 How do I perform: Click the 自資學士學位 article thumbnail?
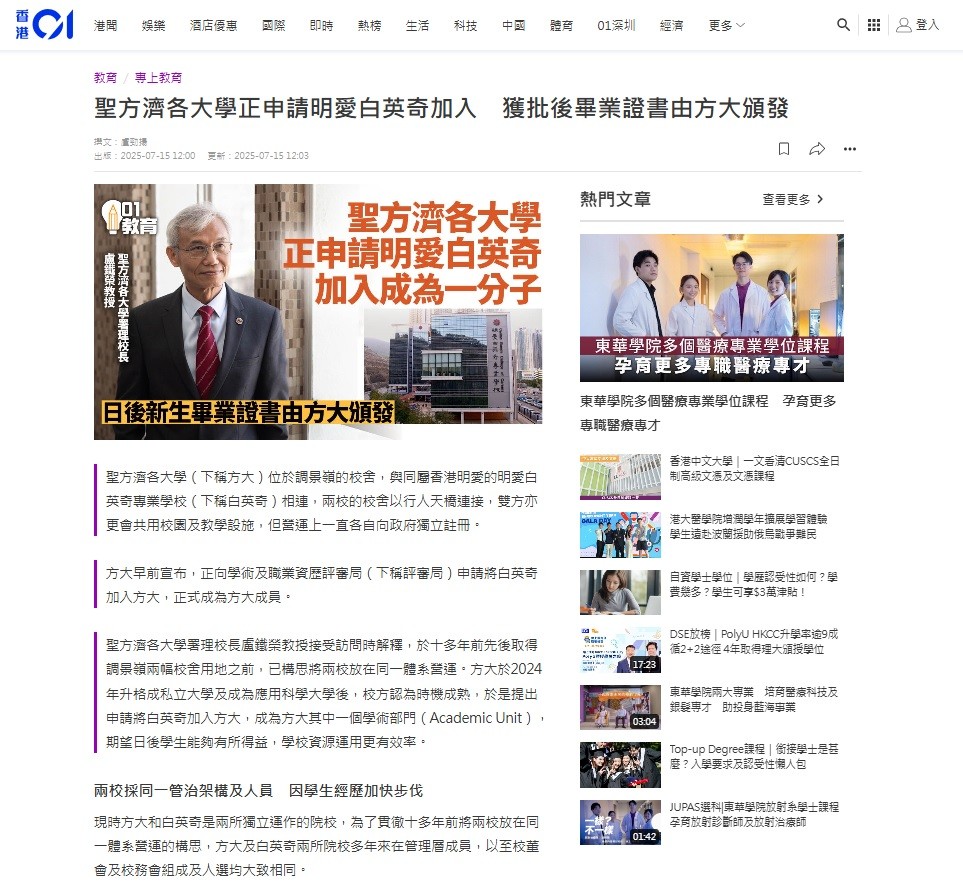click(620, 592)
